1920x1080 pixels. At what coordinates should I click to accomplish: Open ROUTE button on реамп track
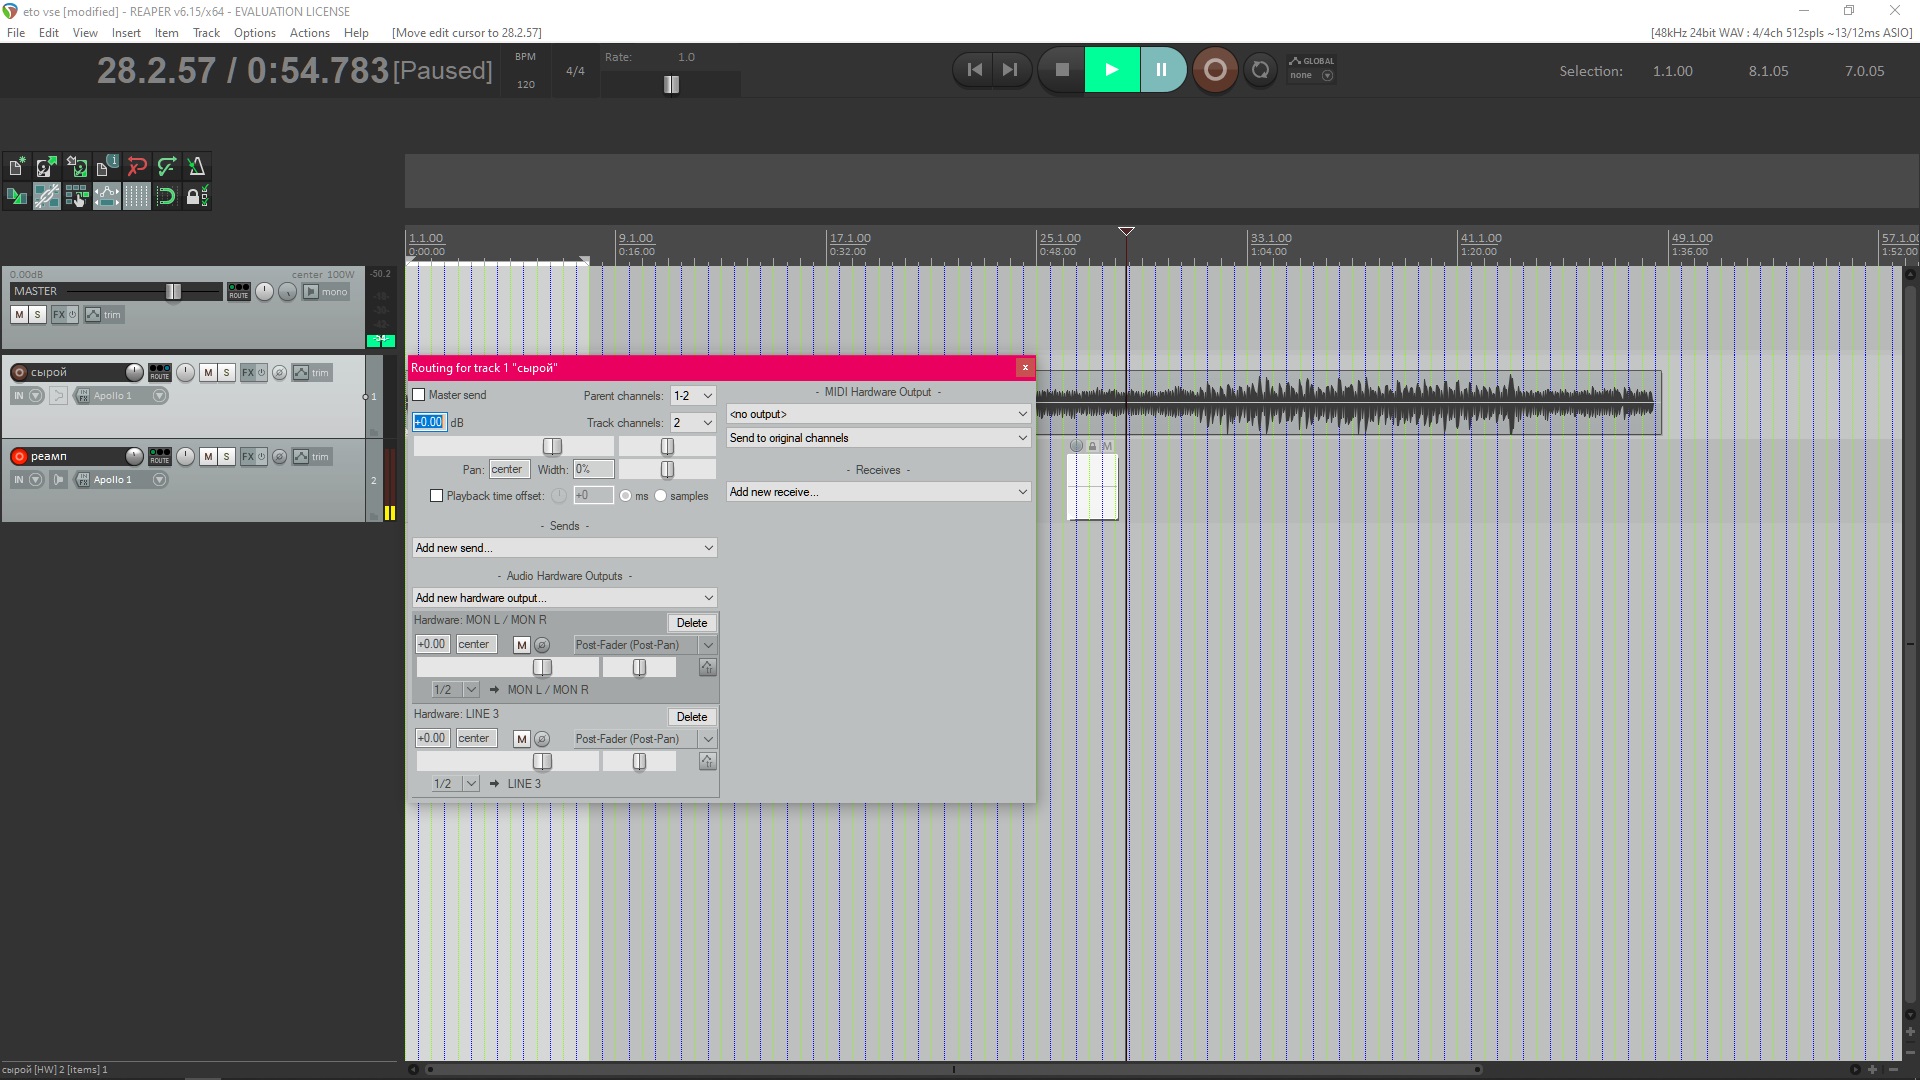(159, 456)
